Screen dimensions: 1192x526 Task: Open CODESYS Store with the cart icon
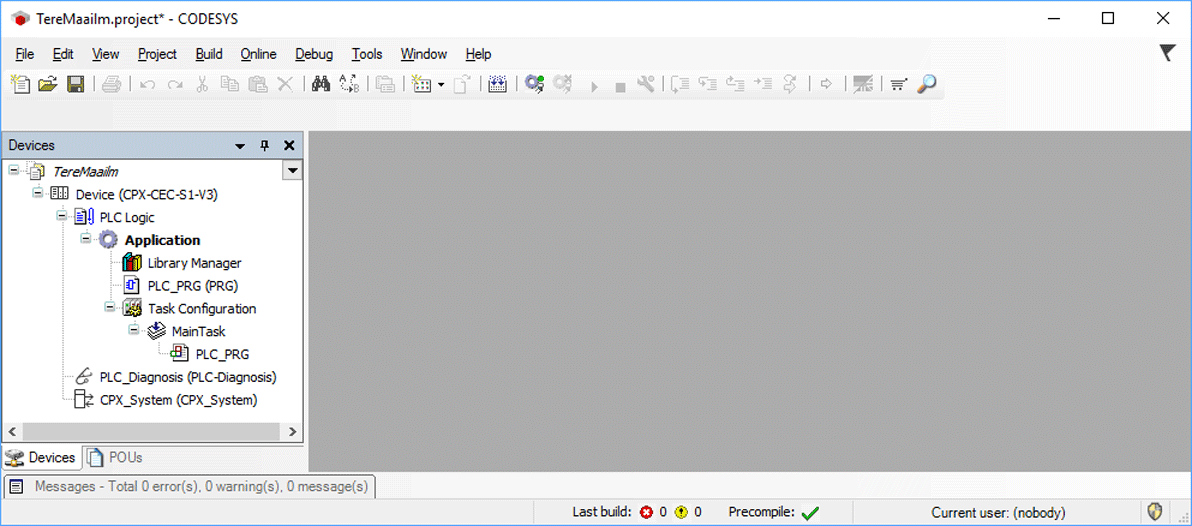(x=899, y=84)
